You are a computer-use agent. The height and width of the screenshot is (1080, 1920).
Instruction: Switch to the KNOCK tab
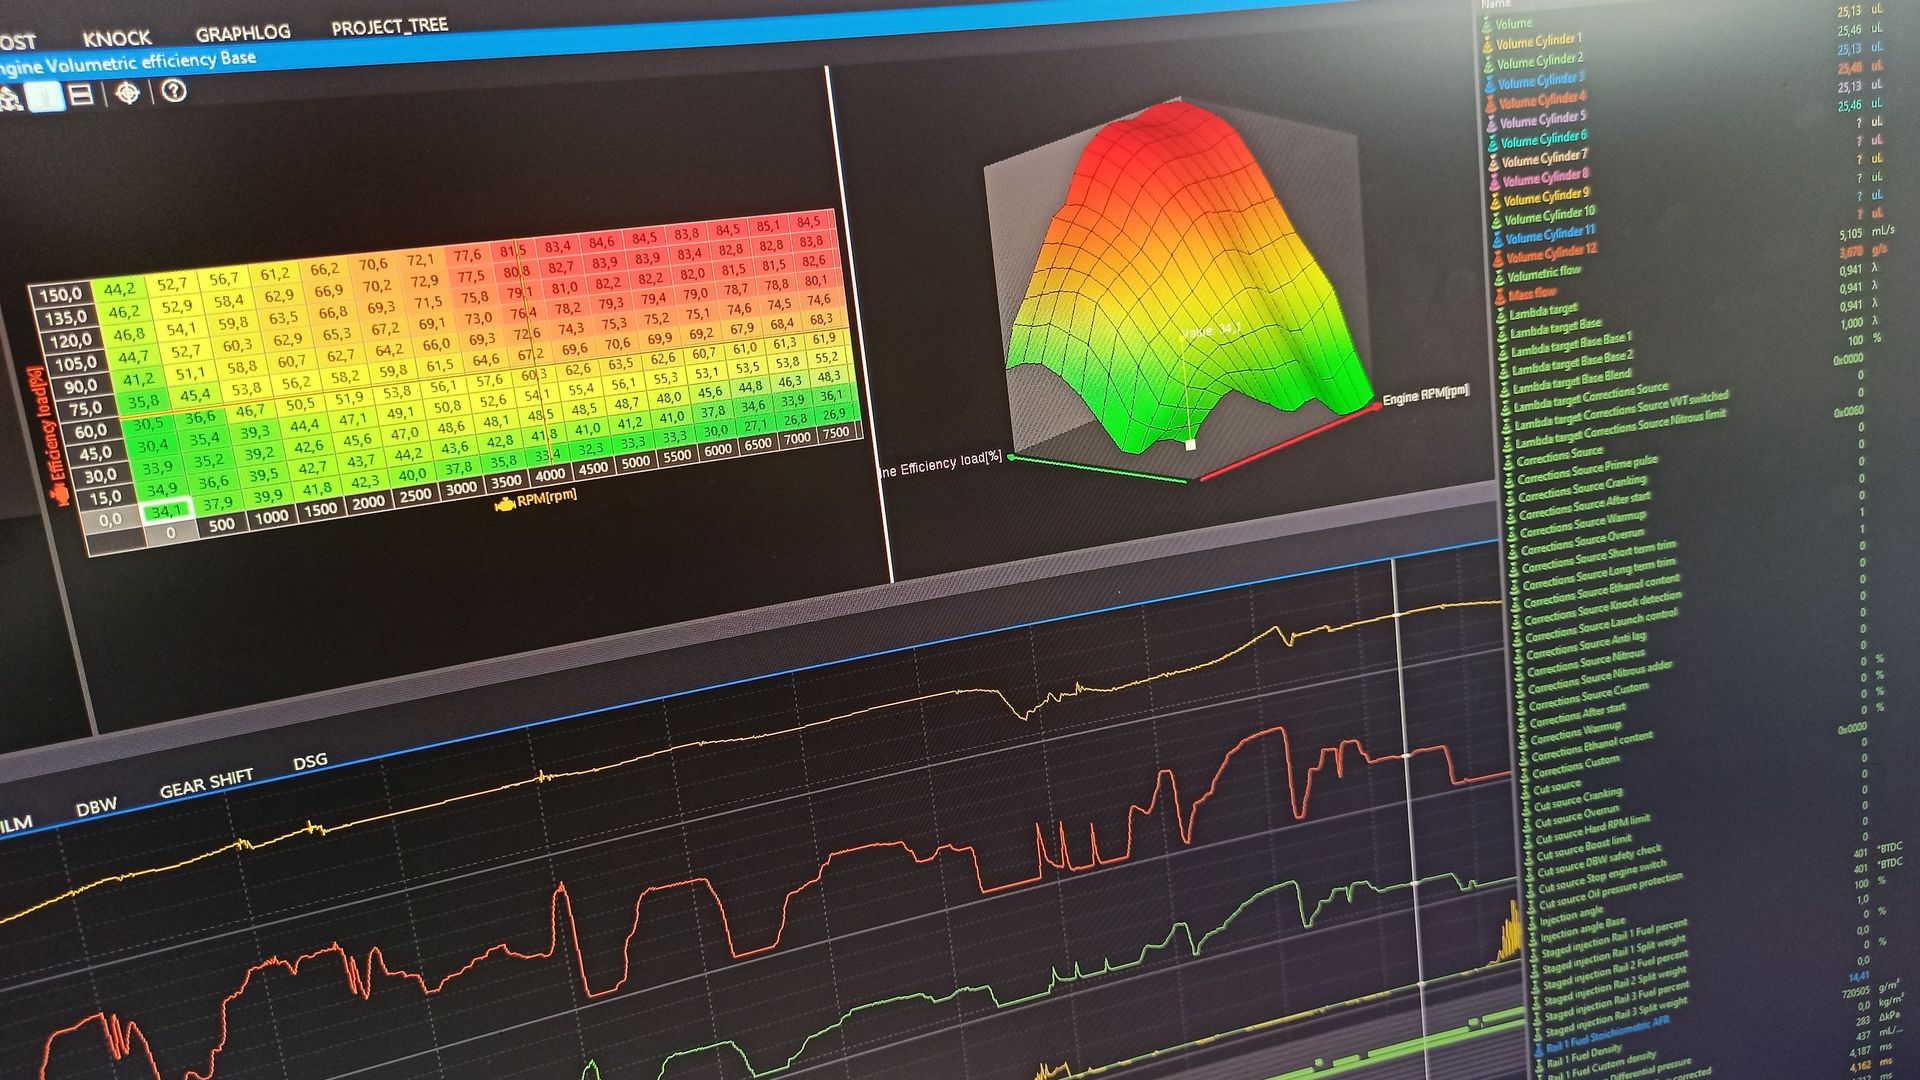[119, 37]
